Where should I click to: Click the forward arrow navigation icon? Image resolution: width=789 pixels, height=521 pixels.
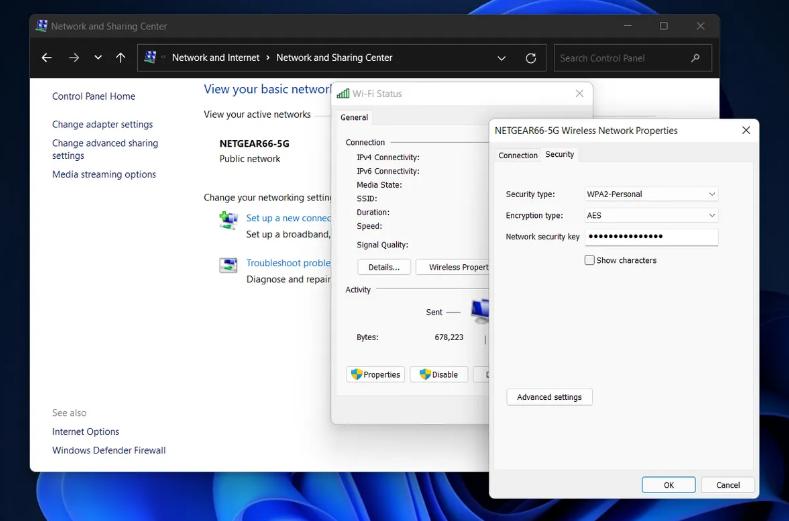click(x=73, y=58)
